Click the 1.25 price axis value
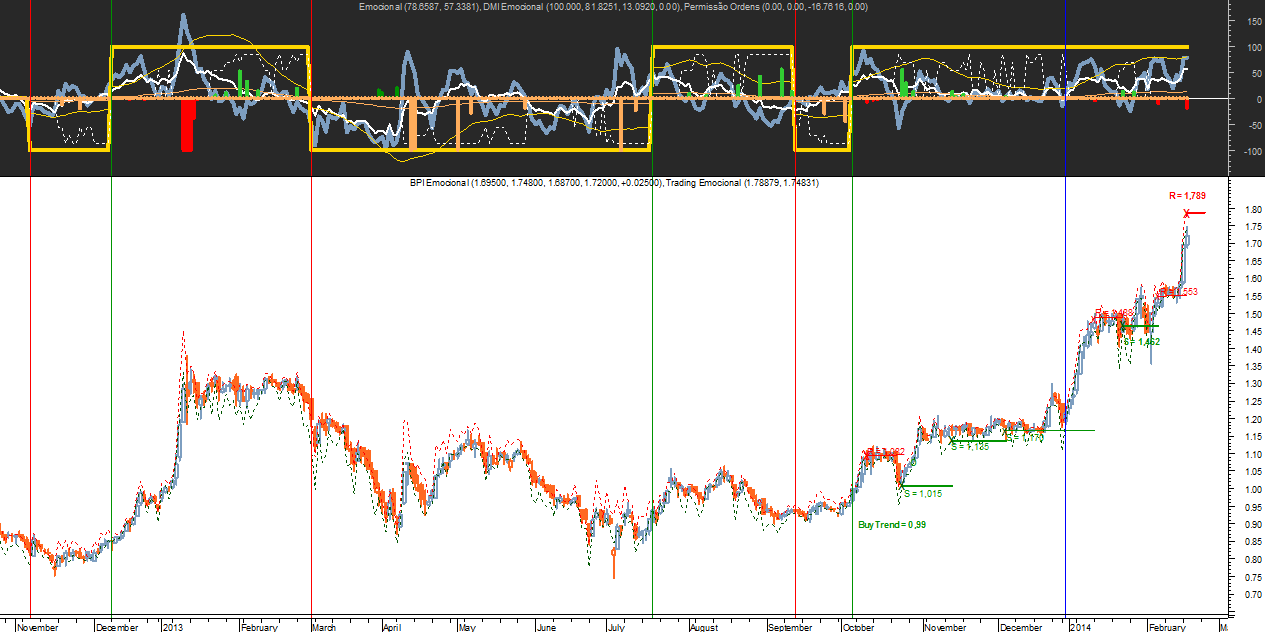 point(1253,402)
